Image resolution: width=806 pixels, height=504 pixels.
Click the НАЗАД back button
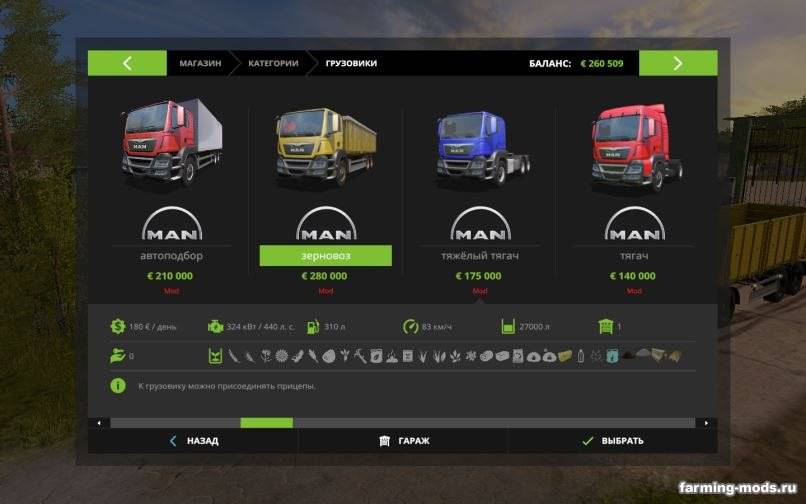[193, 441]
